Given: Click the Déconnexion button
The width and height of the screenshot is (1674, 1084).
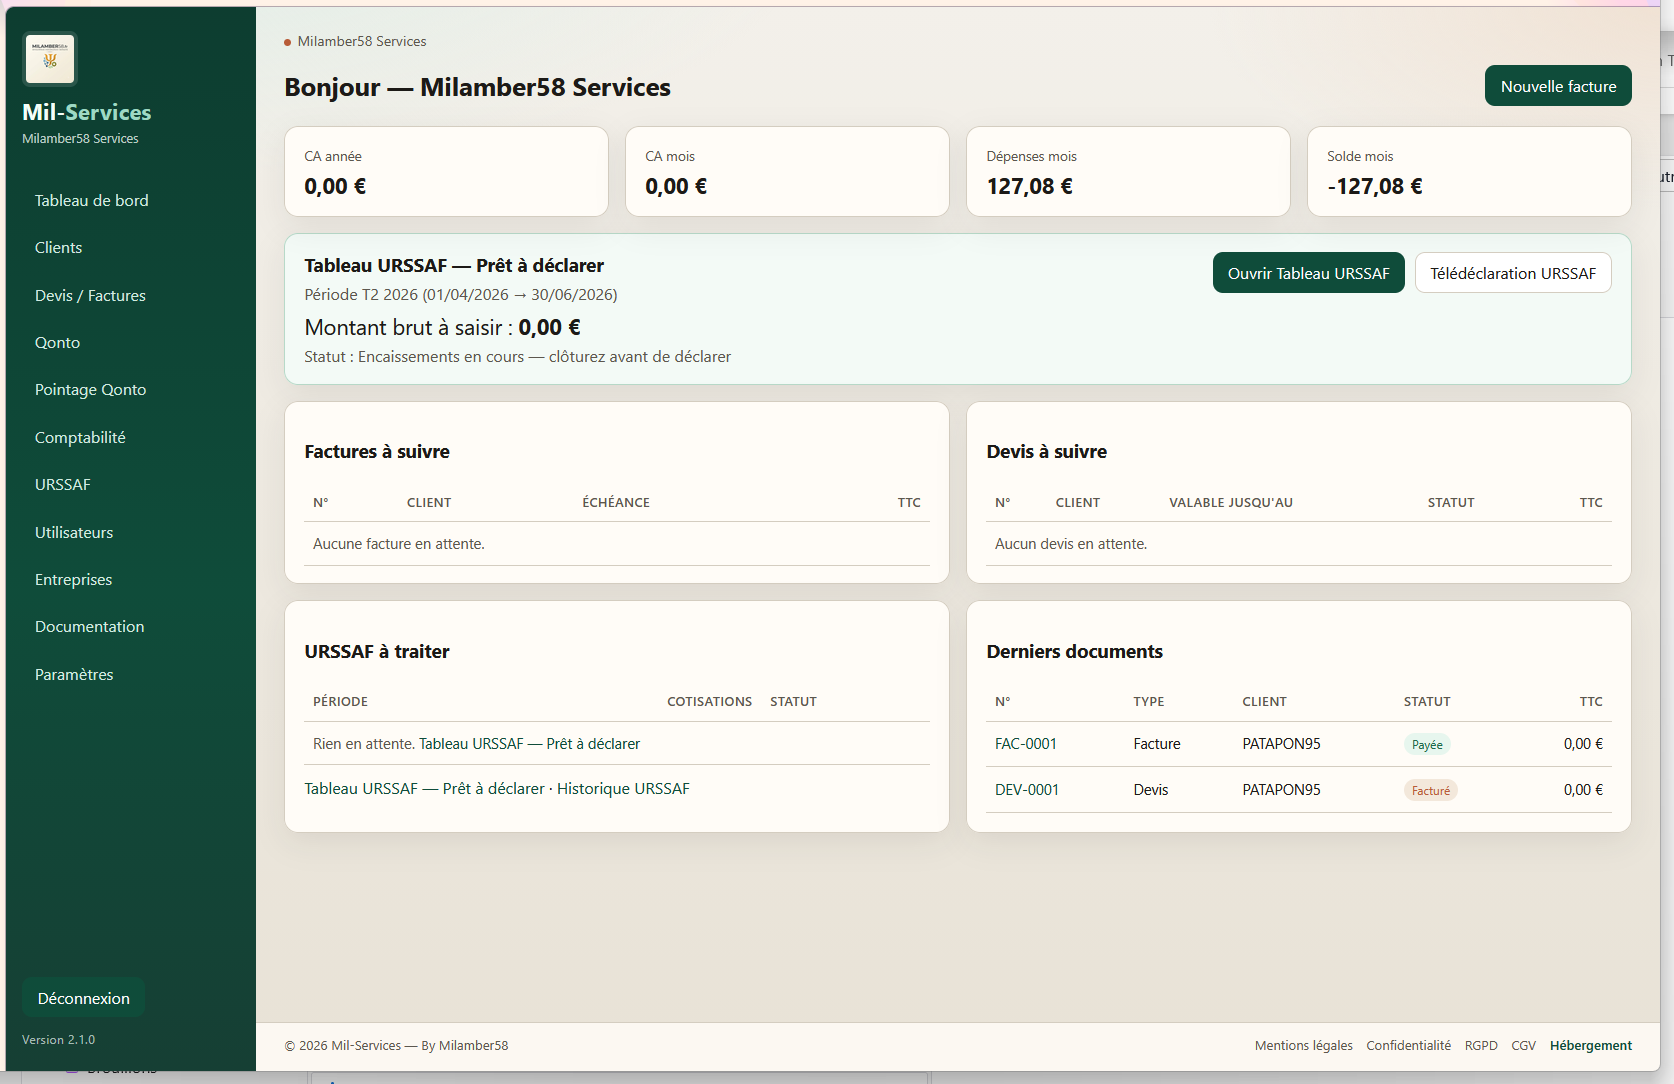Looking at the screenshot, I should [84, 998].
